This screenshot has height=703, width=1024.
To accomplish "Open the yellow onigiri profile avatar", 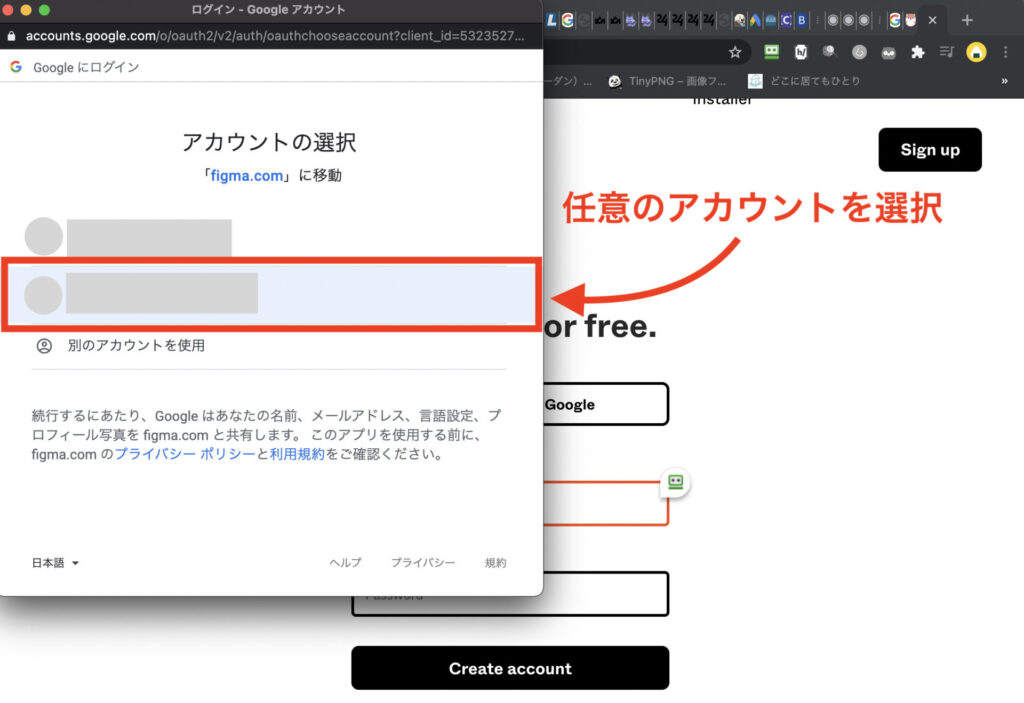I will point(976,52).
